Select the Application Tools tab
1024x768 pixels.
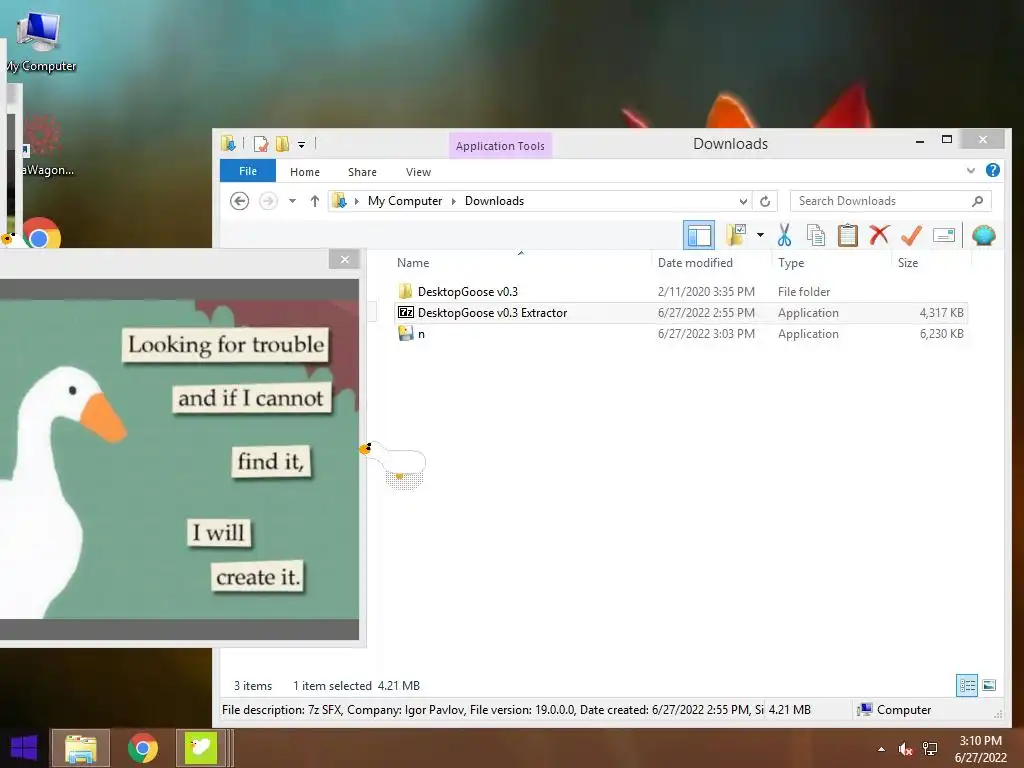click(500, 146)
